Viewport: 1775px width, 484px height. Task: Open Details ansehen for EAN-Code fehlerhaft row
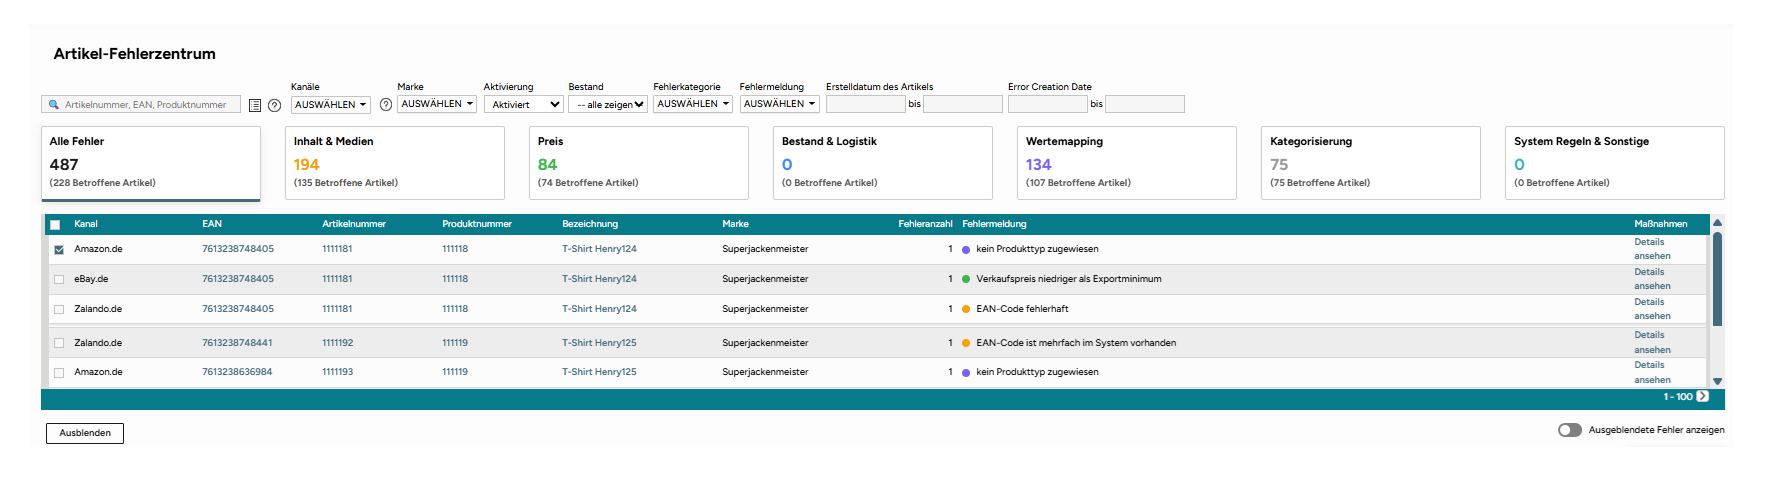click(1652, 309)
